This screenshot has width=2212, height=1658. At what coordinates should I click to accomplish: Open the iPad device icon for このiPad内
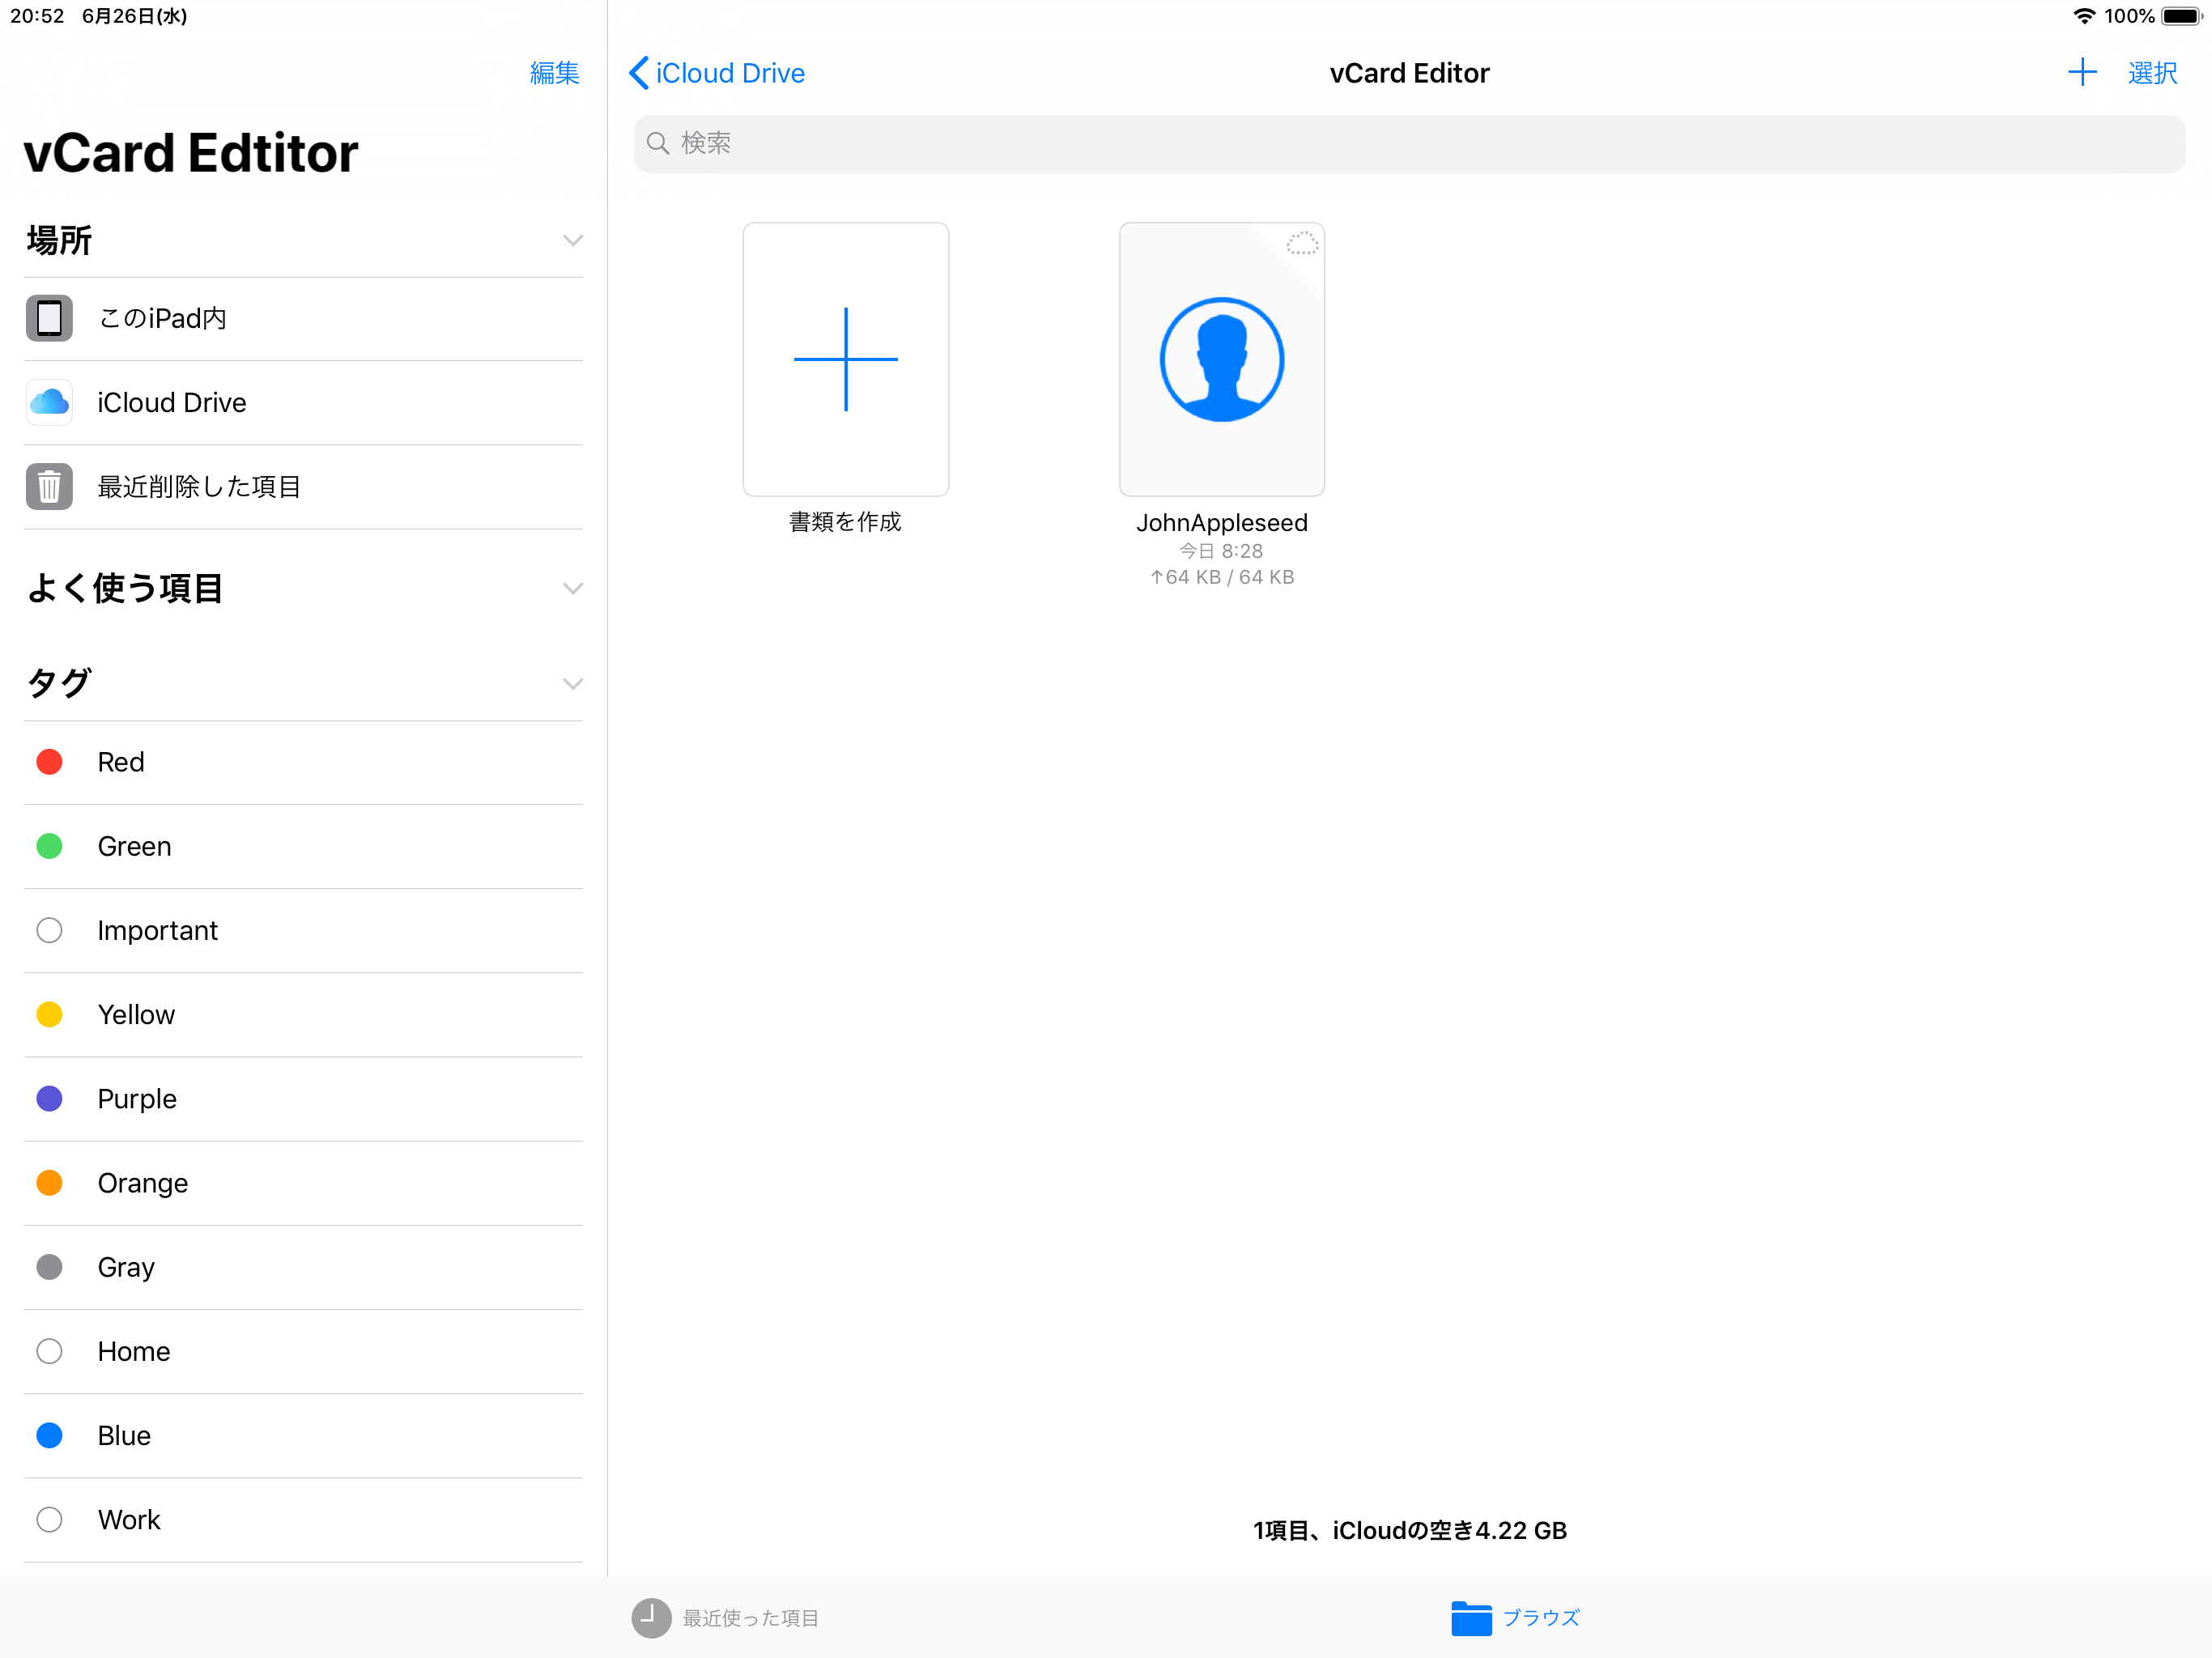point(49,318)
